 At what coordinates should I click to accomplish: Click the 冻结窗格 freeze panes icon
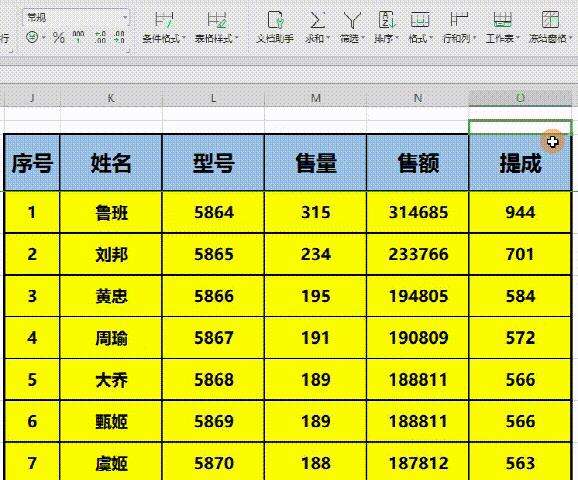point(550,20)
